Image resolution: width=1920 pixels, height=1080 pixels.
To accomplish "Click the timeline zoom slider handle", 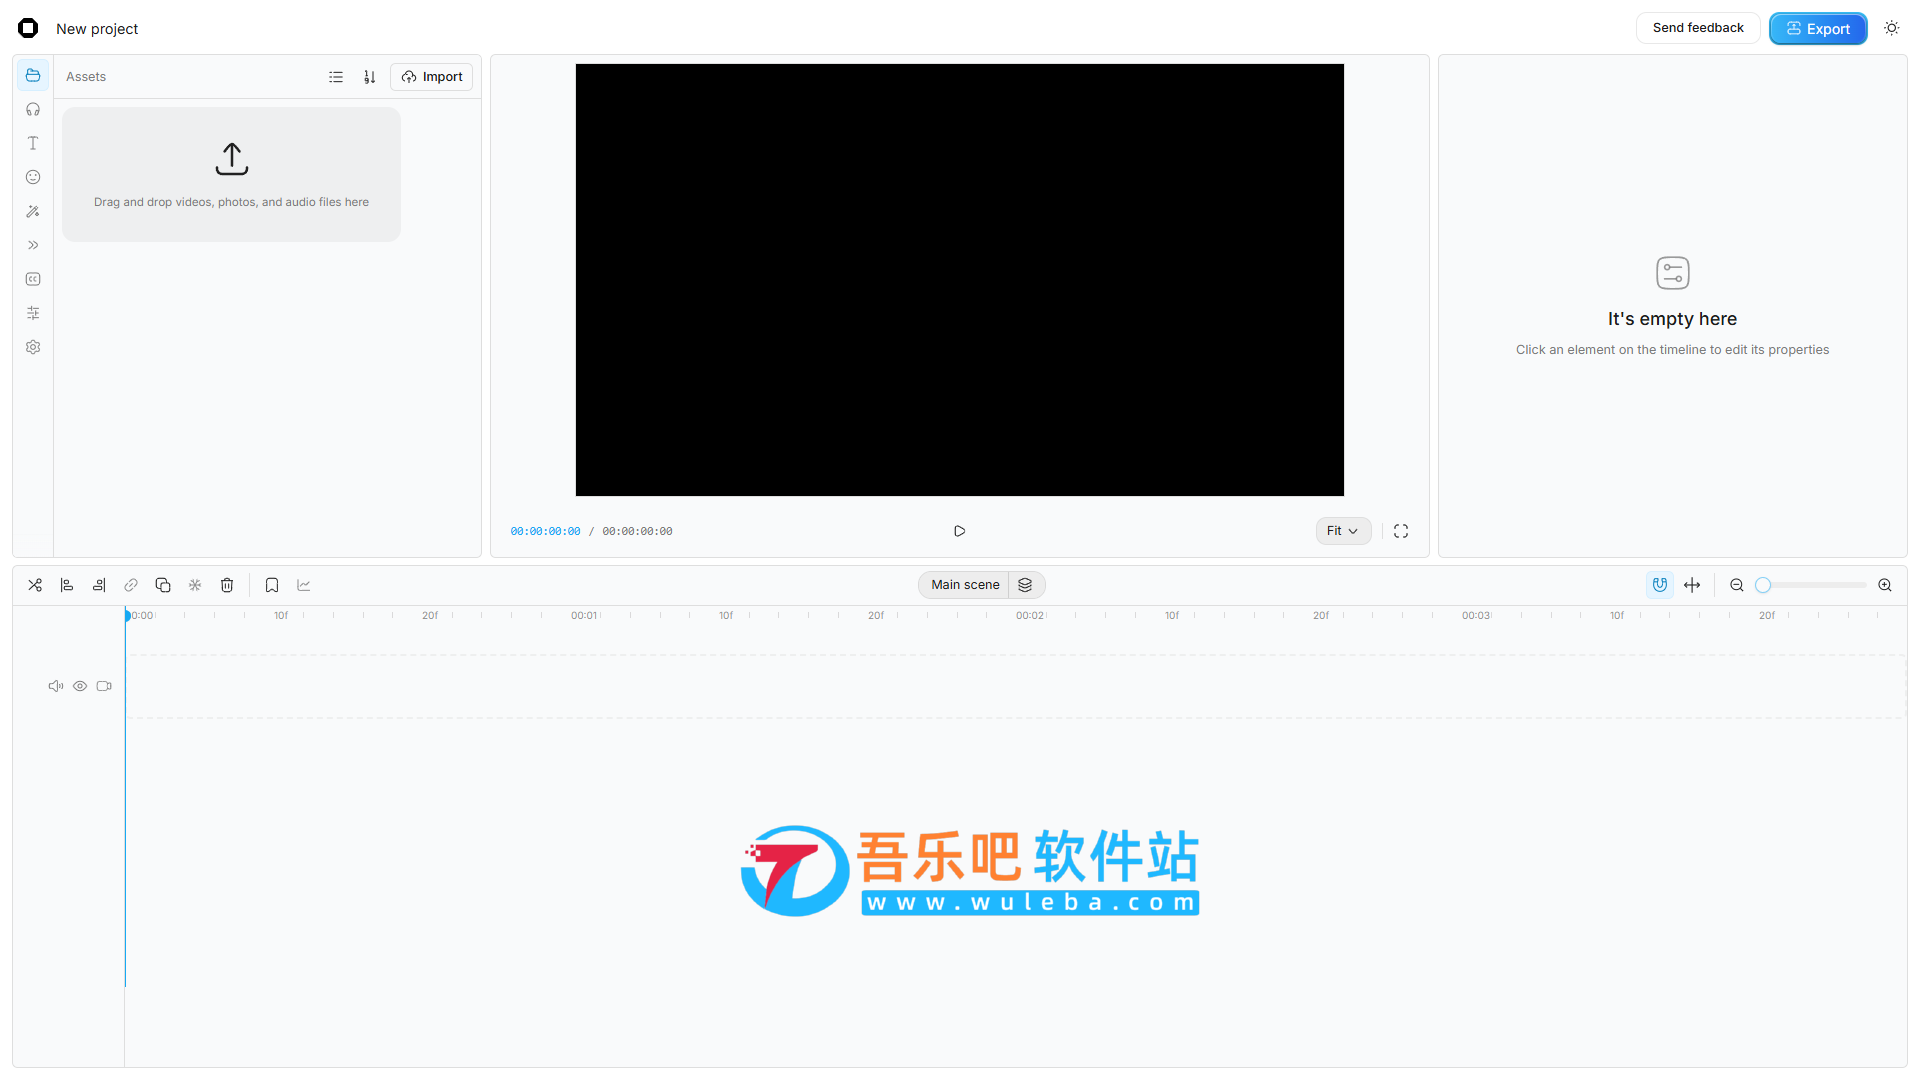I will tap(1763, 585).
